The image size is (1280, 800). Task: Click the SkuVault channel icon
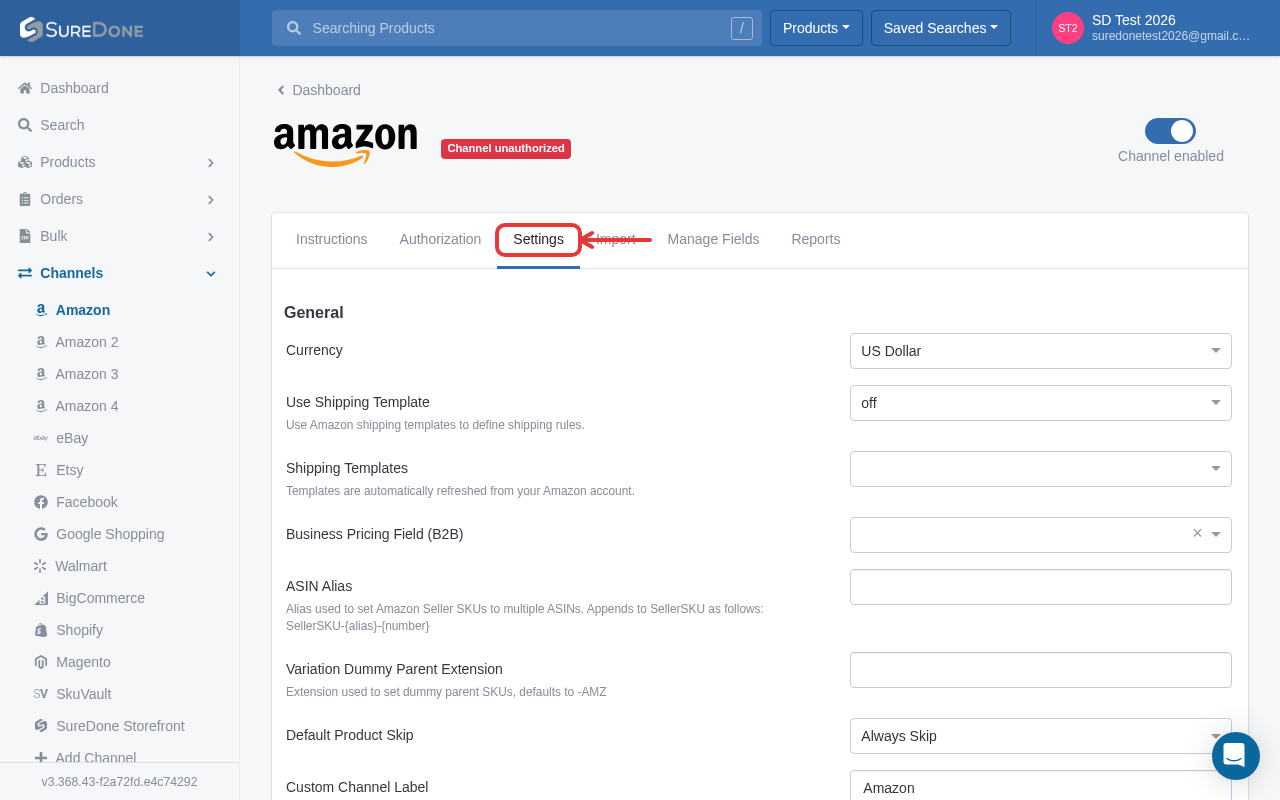pyautogui.click(x=41, y=694)
